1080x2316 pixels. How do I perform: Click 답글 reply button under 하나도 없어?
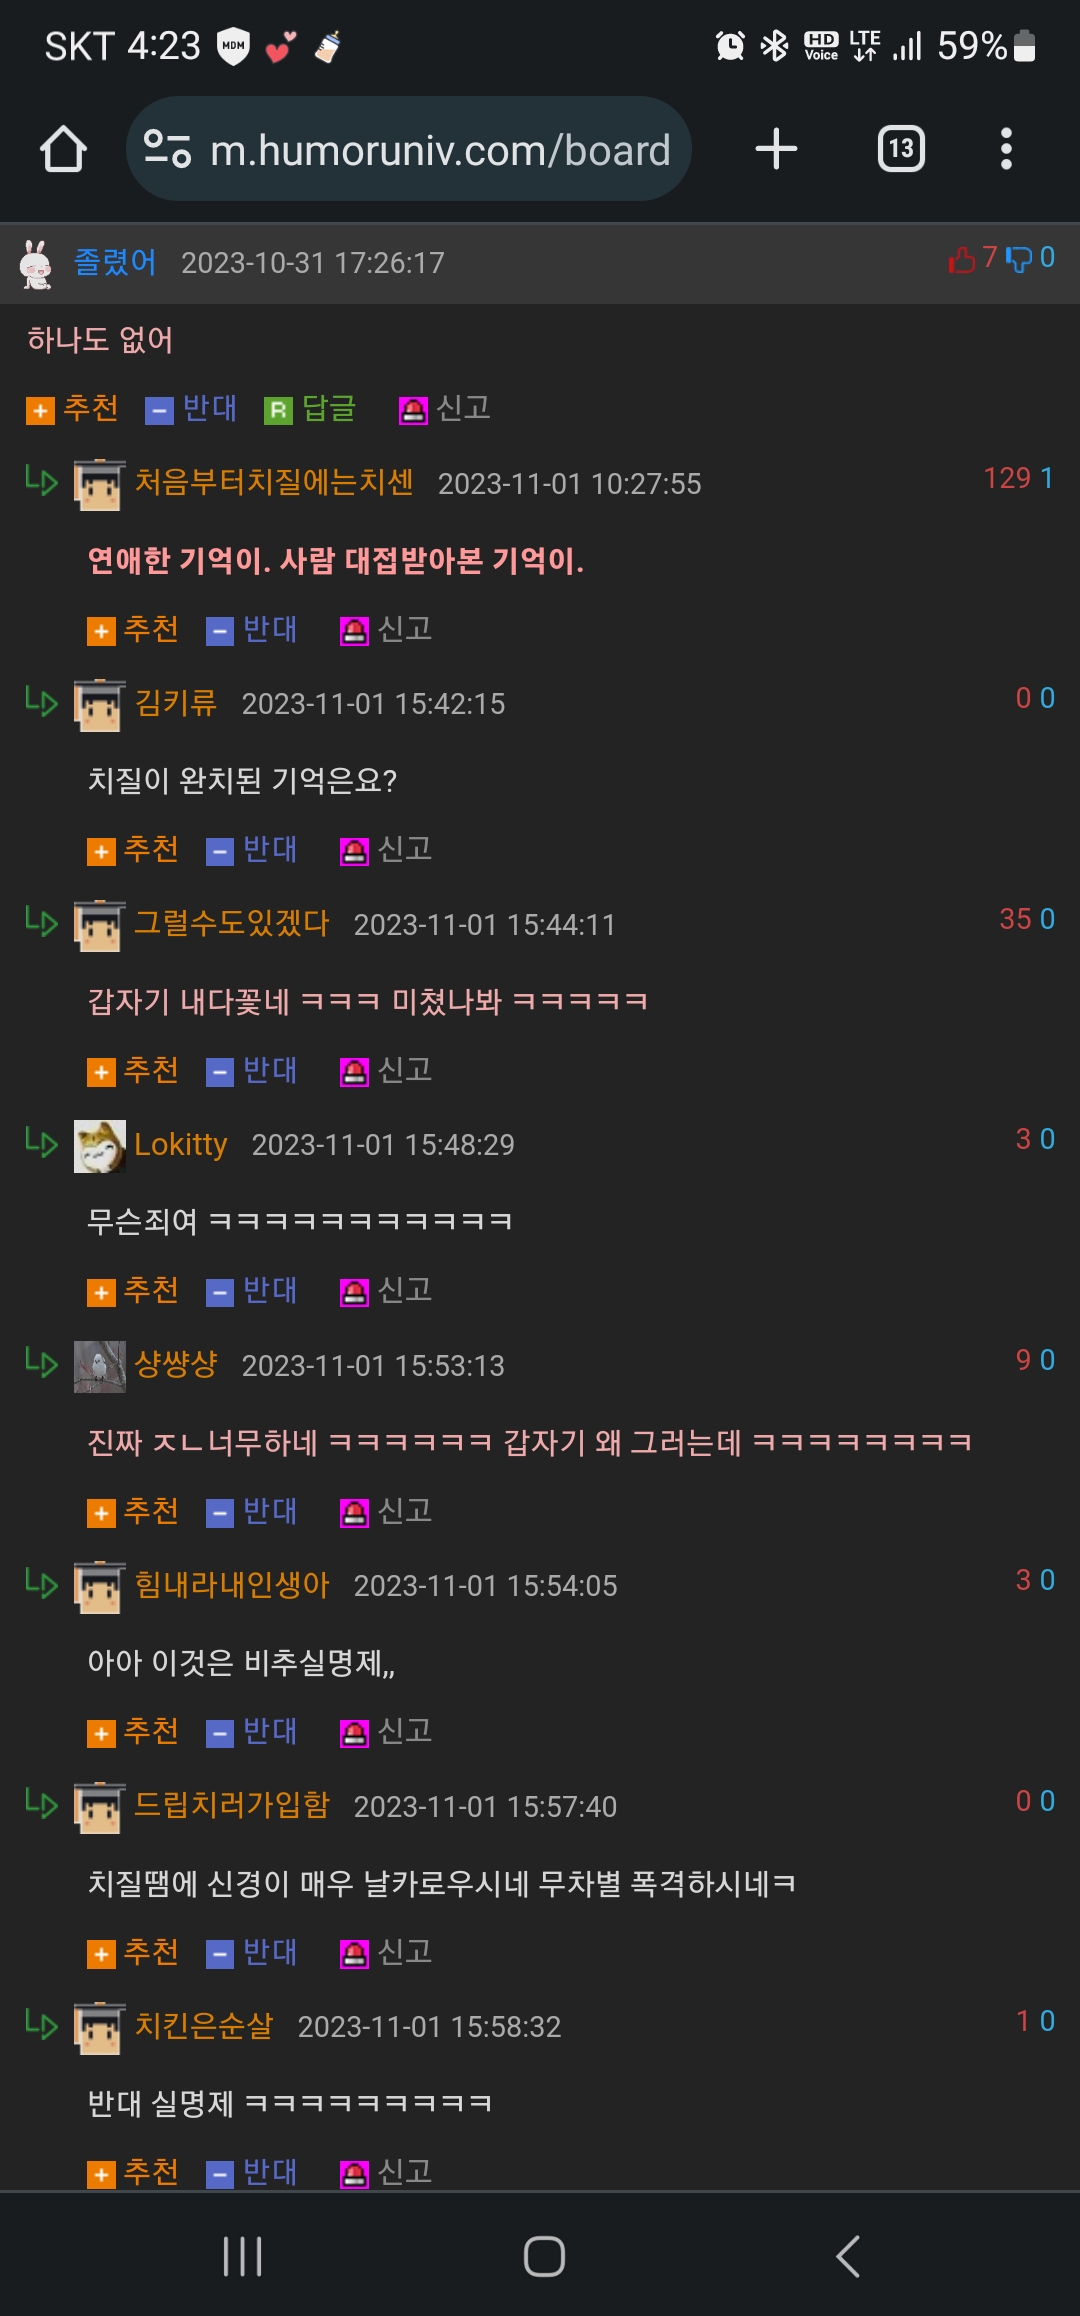coord(310,408)
